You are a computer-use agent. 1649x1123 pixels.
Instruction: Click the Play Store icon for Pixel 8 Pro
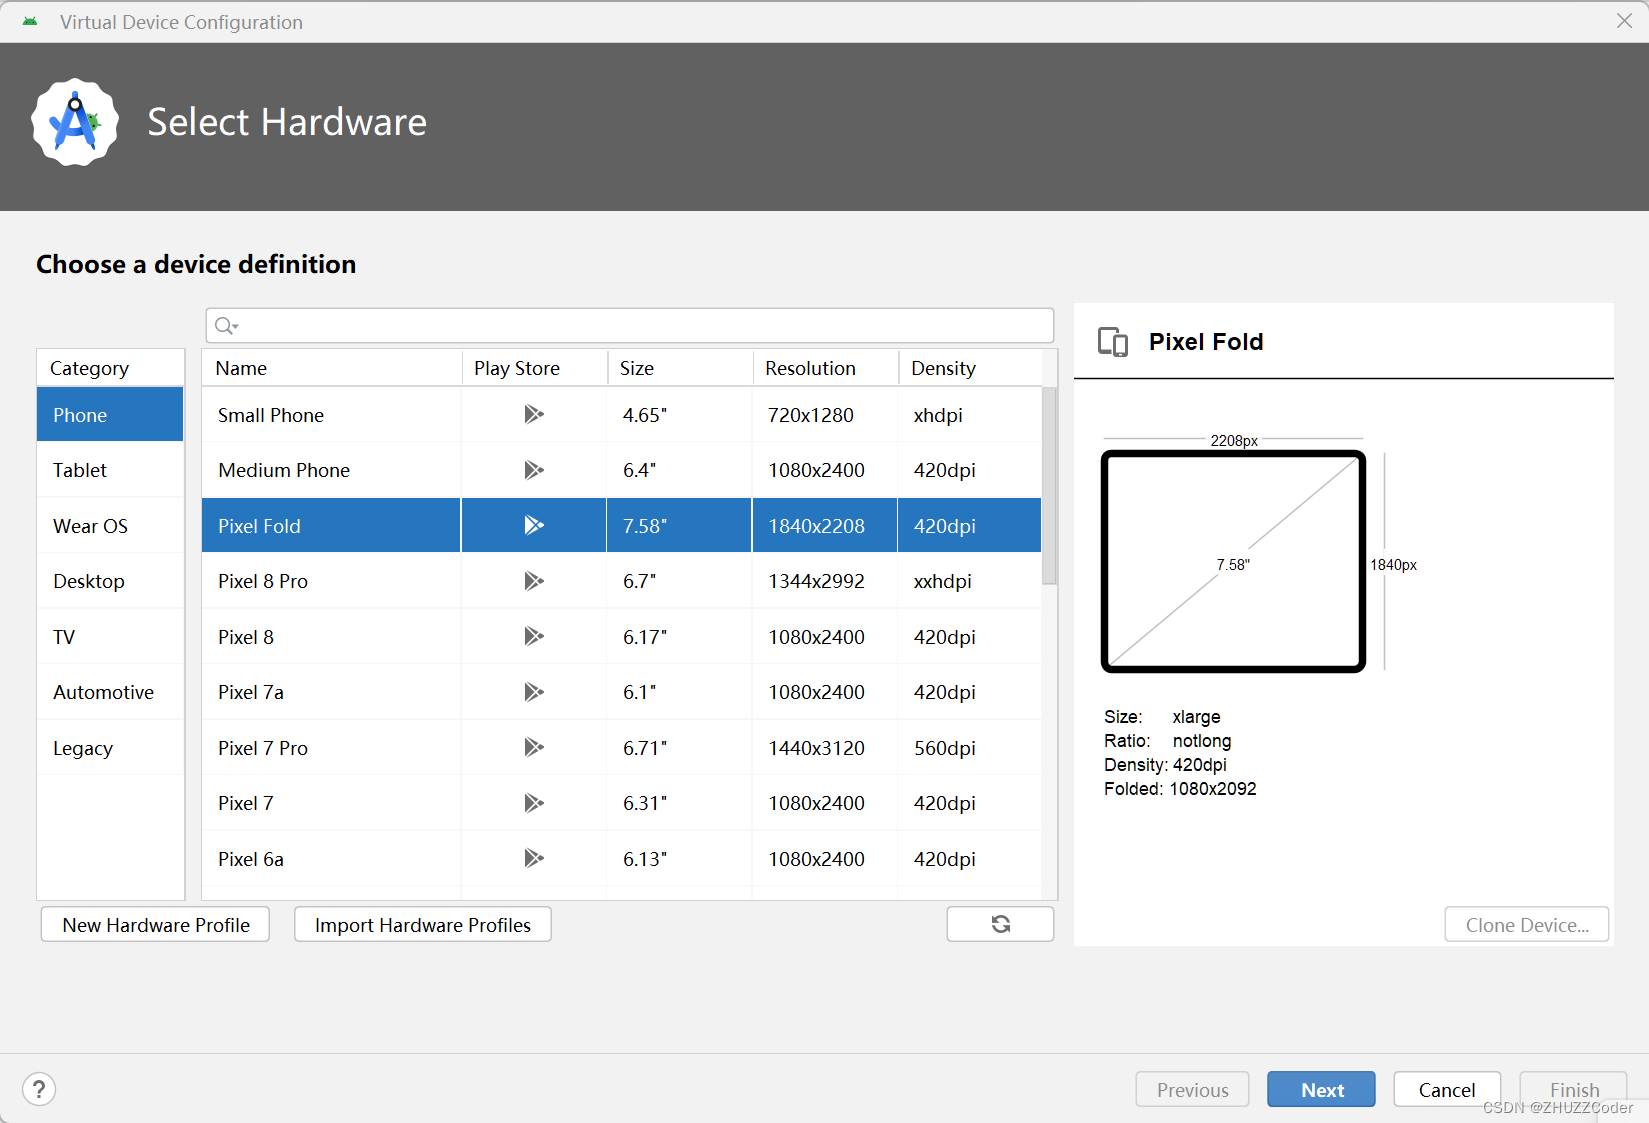pos(534,581)
